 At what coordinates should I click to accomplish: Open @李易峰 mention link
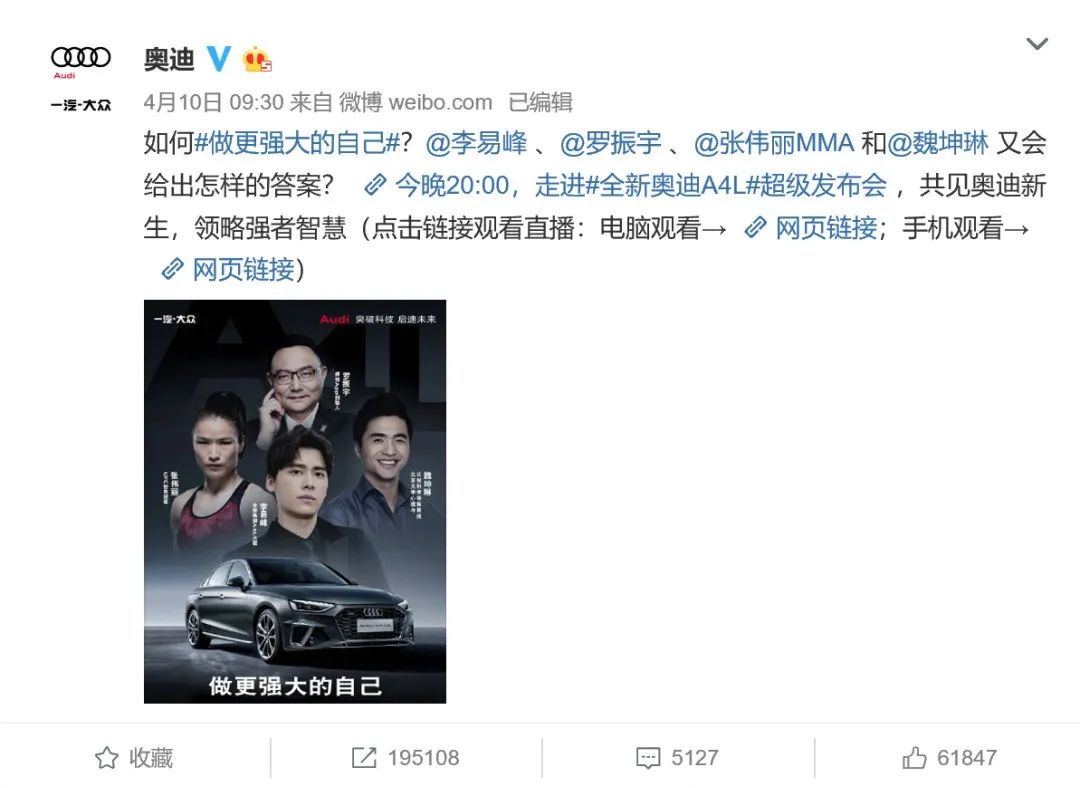click(x=476, y=143)
